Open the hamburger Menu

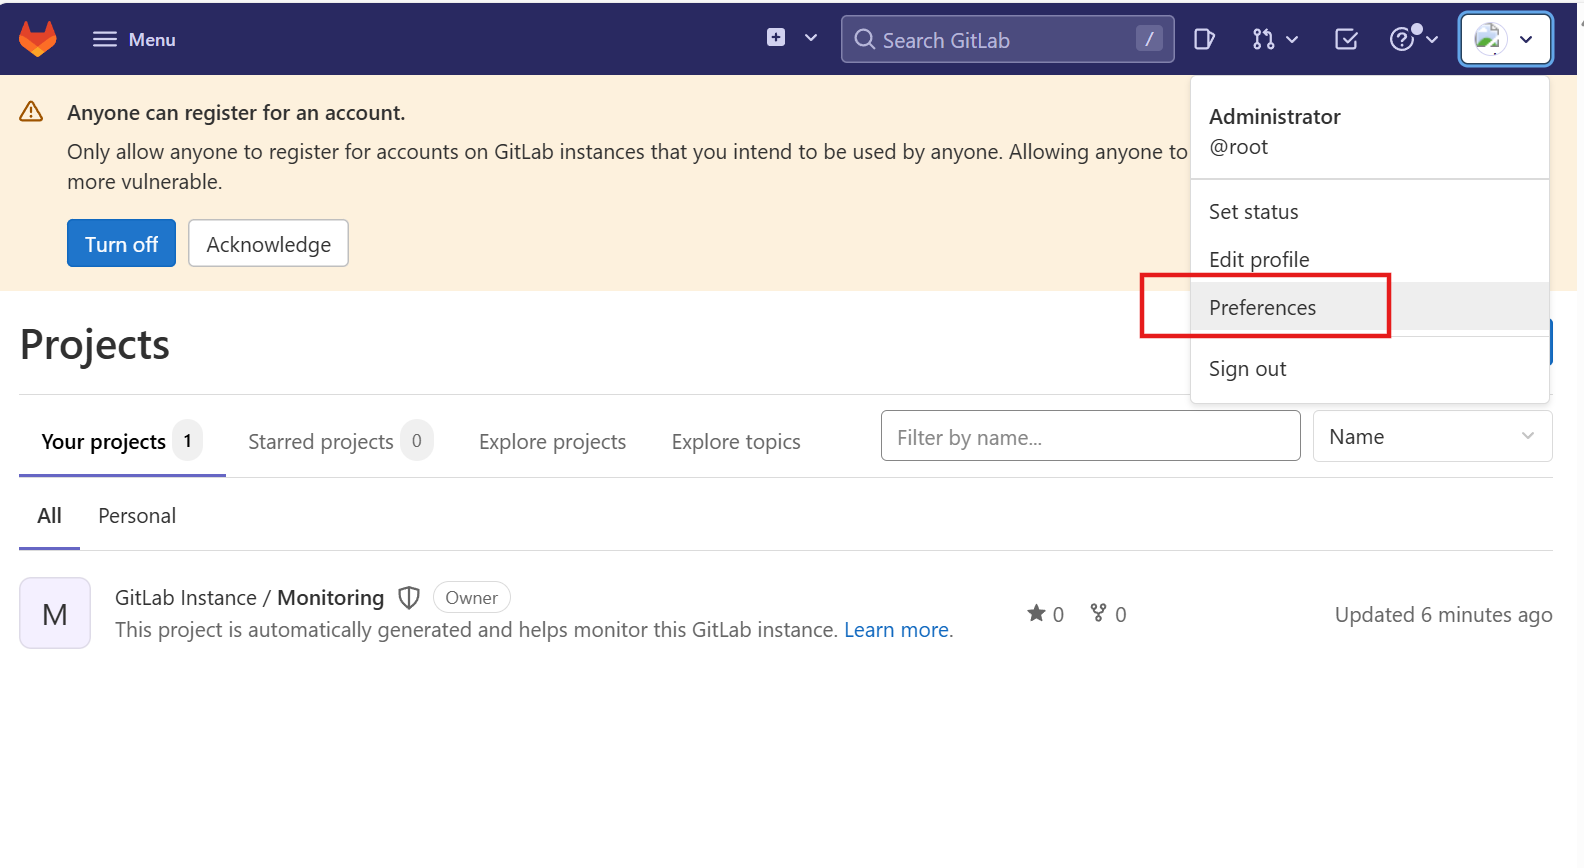tap(134, 39)
